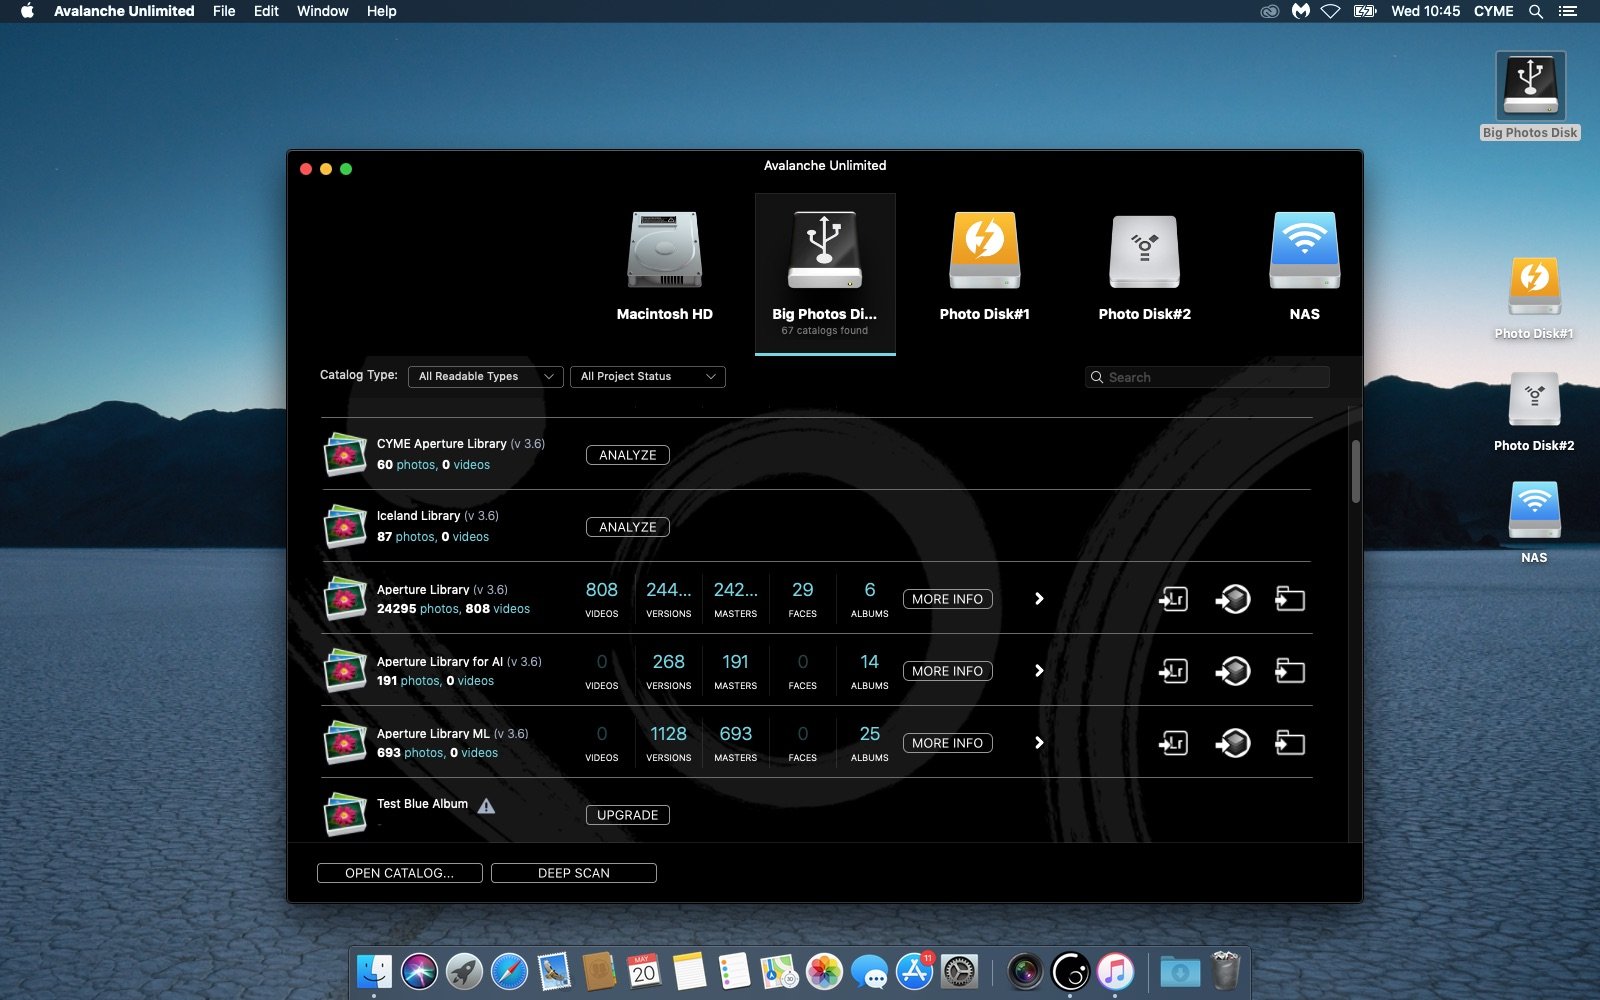Viewport: 1600px width, 1000px height.
Task: Click Iceland Library catalog thumbnail
Action: (345, 526)
